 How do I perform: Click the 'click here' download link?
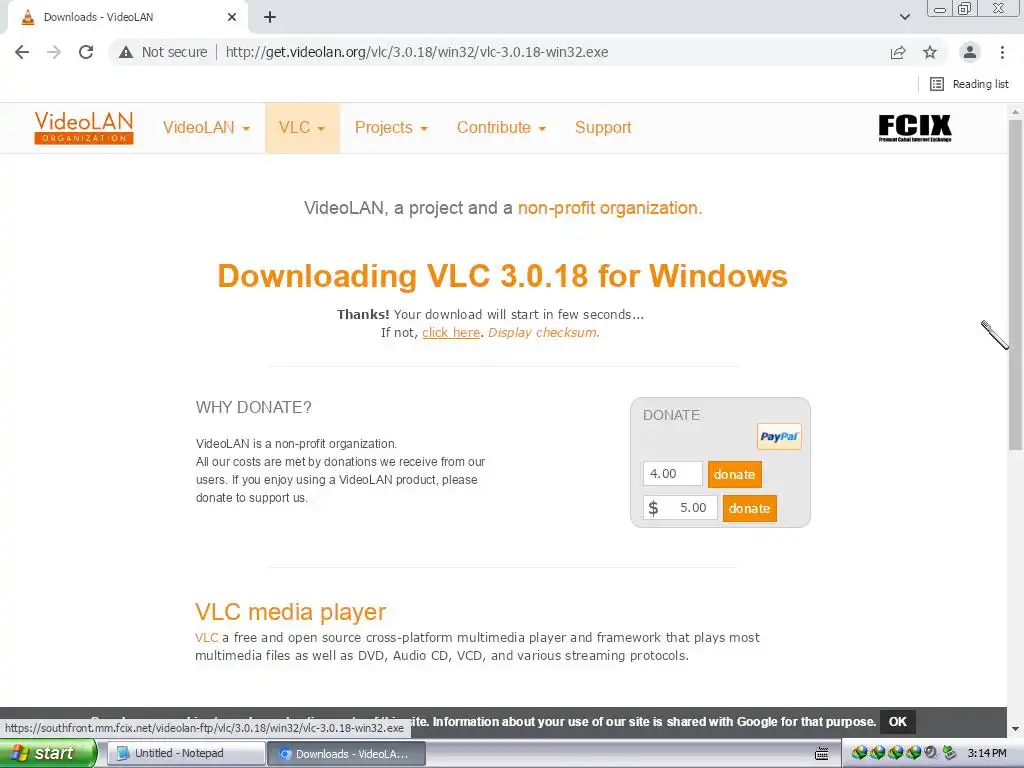(451, 332)
